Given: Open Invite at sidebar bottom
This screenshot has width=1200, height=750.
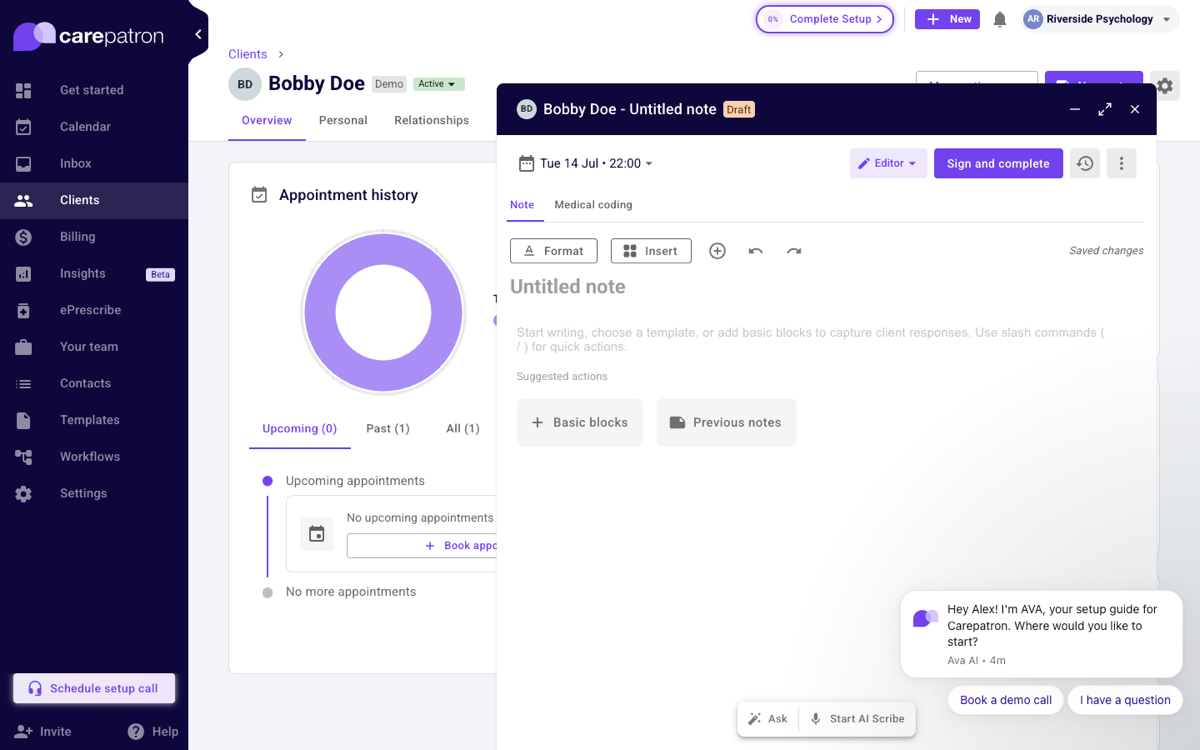Looking at the screenshot, I should [43, 732].
